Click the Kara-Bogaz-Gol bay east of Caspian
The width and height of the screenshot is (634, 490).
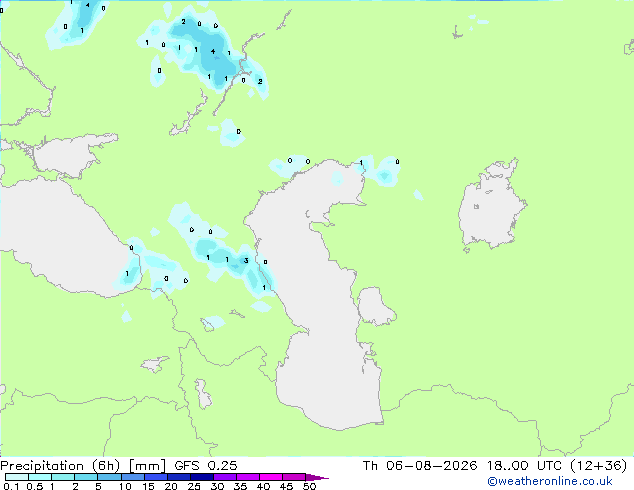click(x=374, y=306)
